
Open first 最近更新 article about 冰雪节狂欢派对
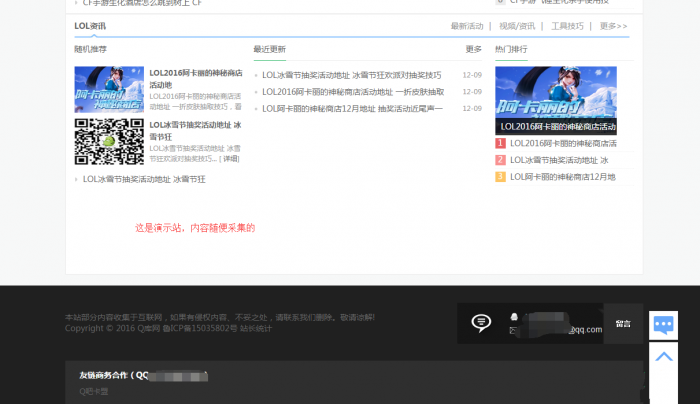[351, 75]
